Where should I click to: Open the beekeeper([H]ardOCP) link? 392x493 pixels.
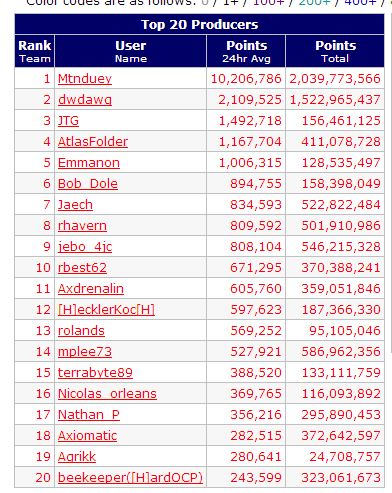tap(130, 478)
